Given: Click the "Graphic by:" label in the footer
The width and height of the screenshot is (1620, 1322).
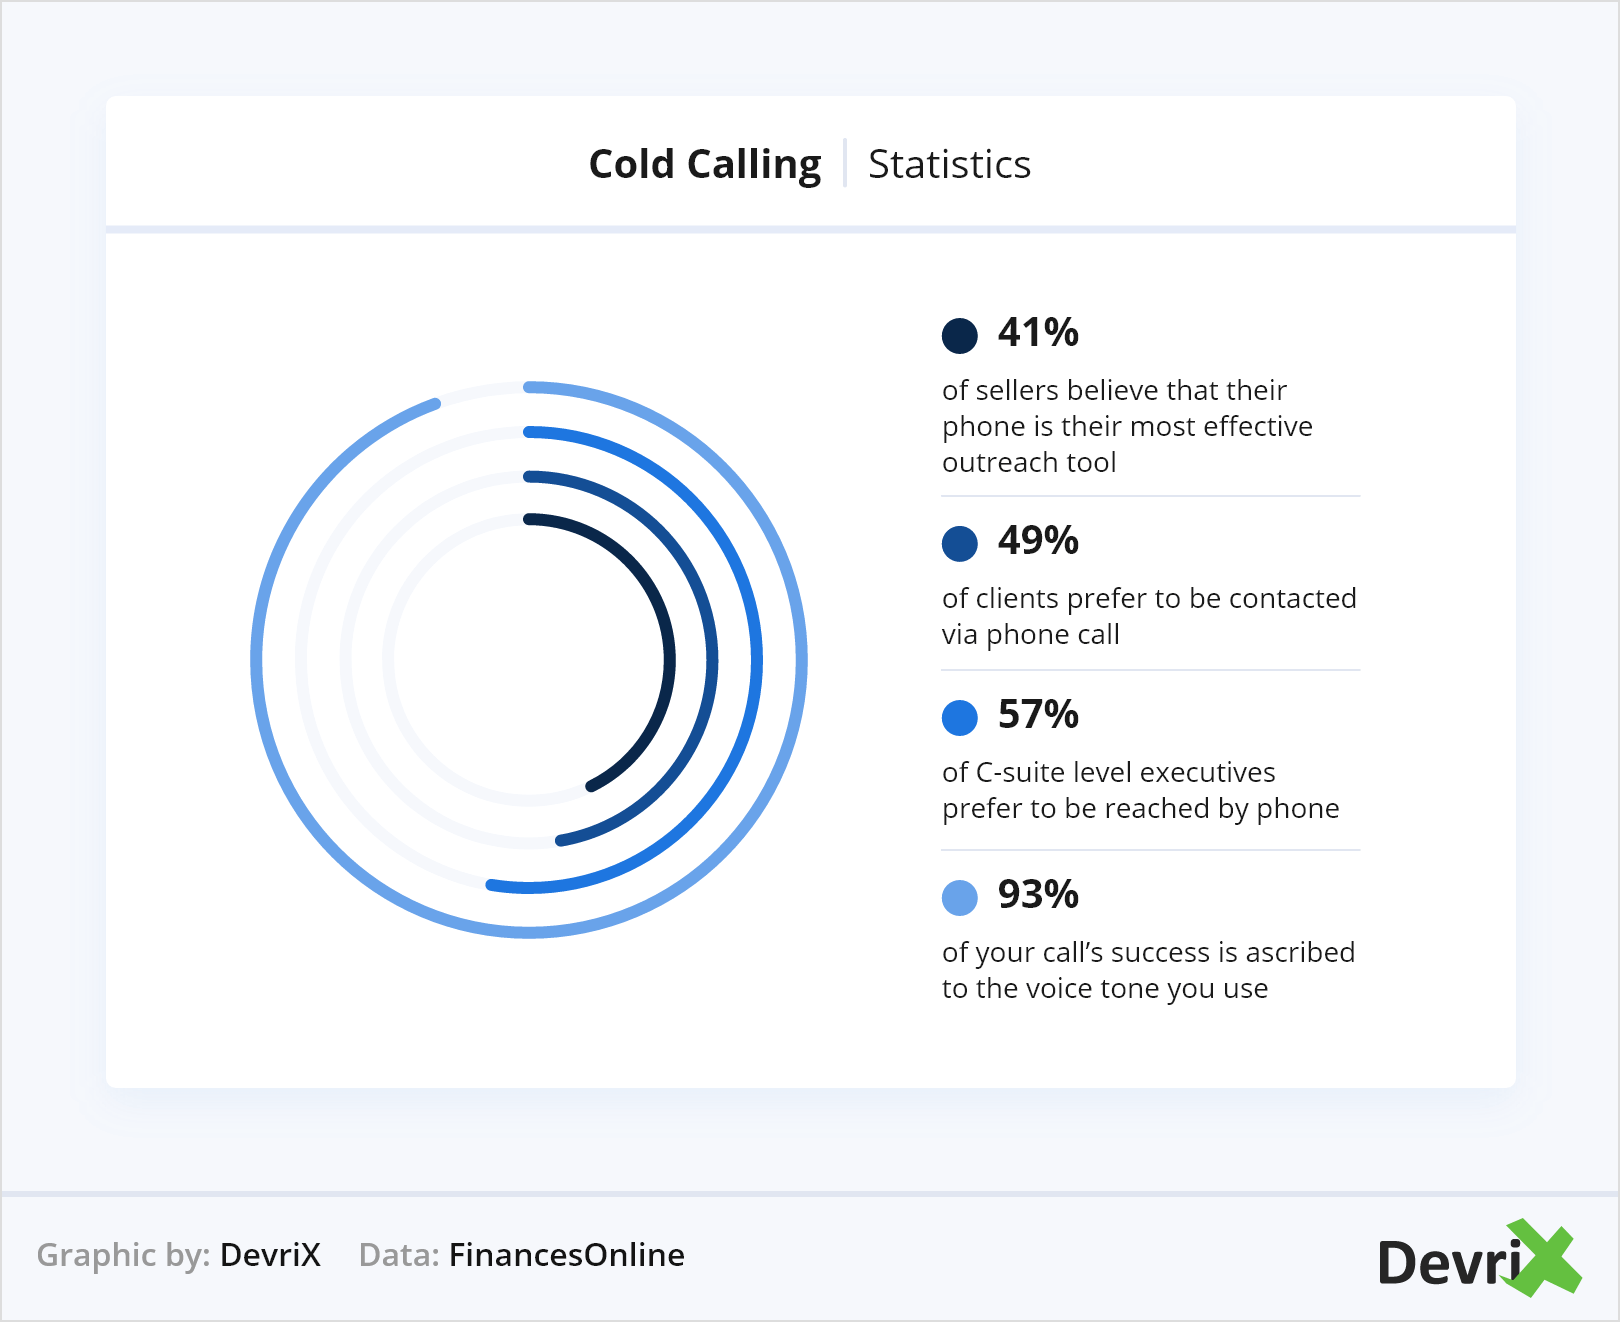Looking at the screenshot, I should click(x=123, y=1255).
